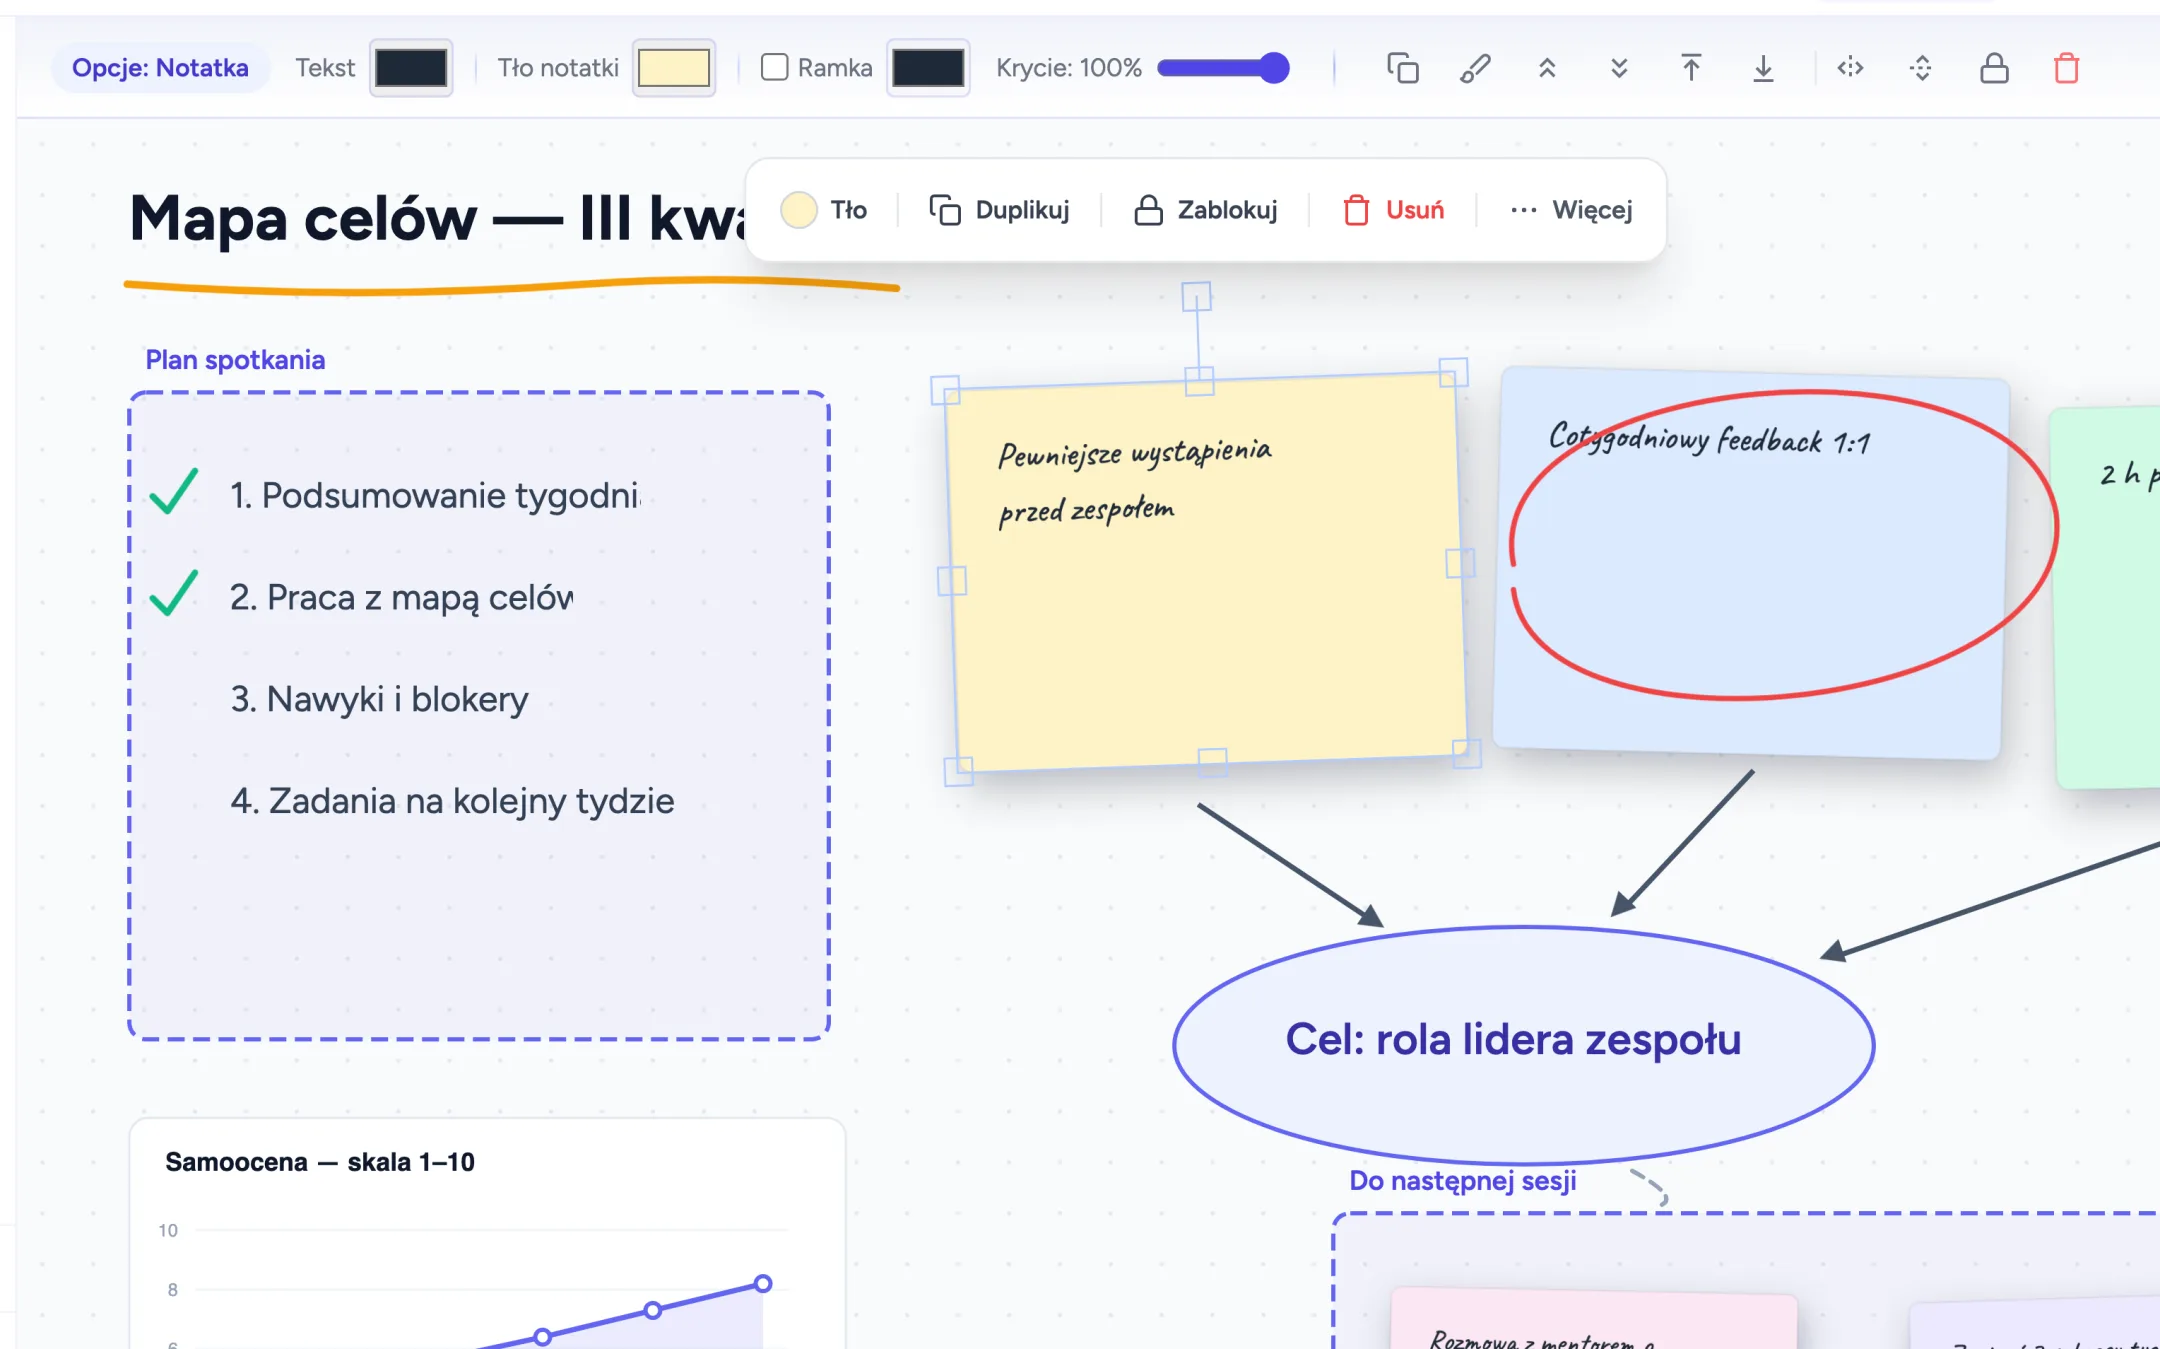Click the 'Mapa celów' board title
Viewport: 2160px width, 1349px height.
tap(440, 218)
